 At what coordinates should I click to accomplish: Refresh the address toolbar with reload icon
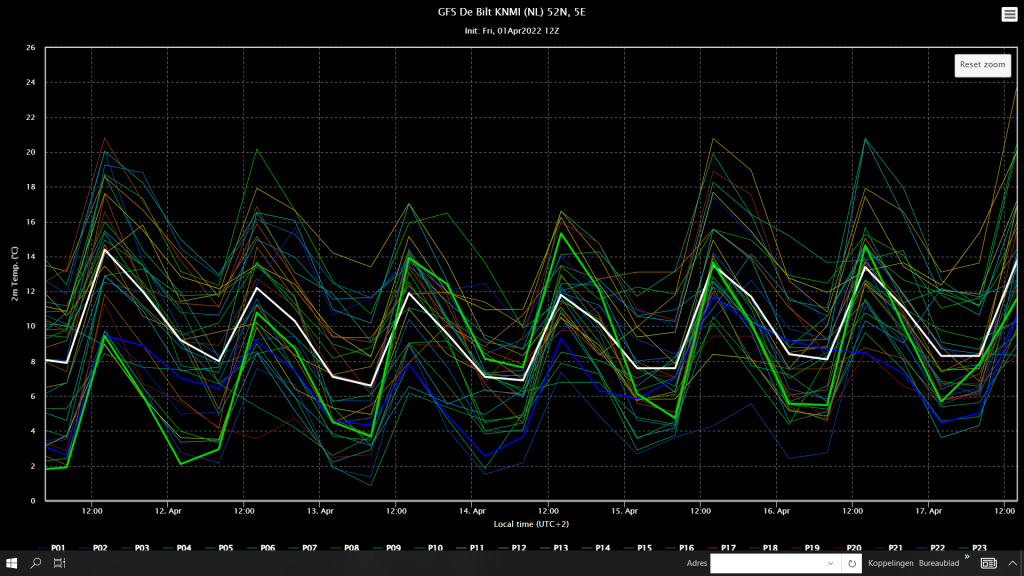click(852, 564)
